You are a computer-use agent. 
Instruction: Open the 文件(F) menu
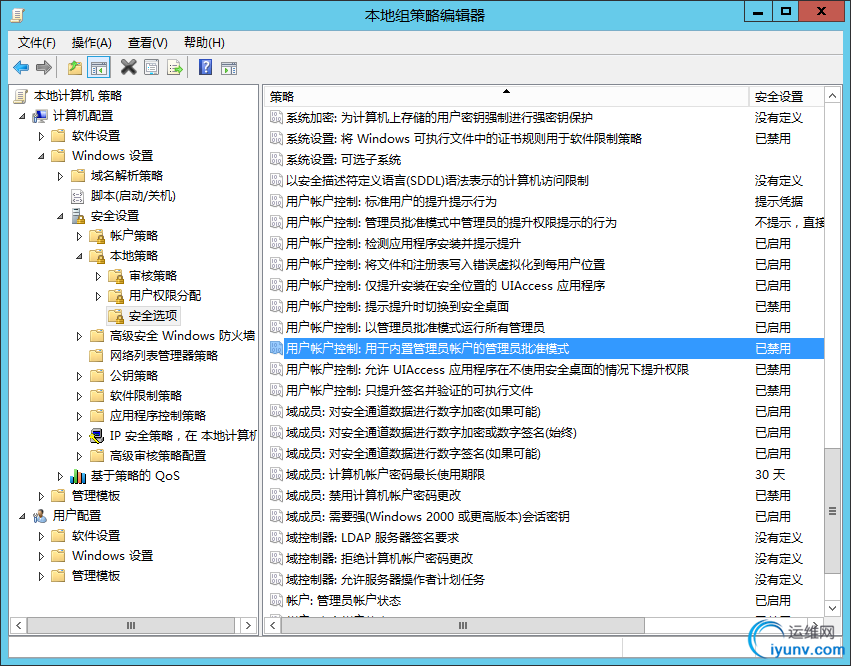[36, 42]
